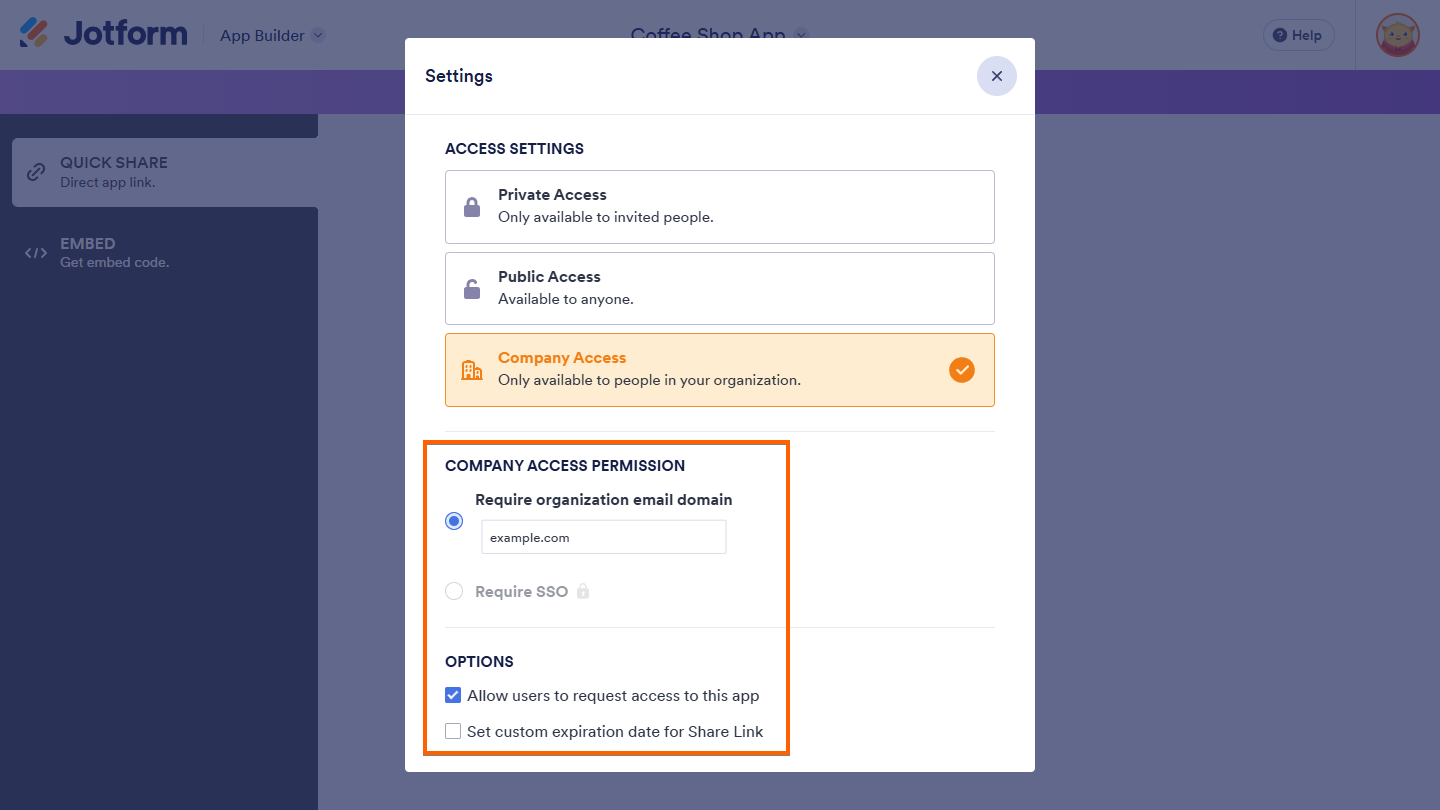Click the Private Access lock icon
This screenshot has height=810, width=1440.
[x=472, y=207]
